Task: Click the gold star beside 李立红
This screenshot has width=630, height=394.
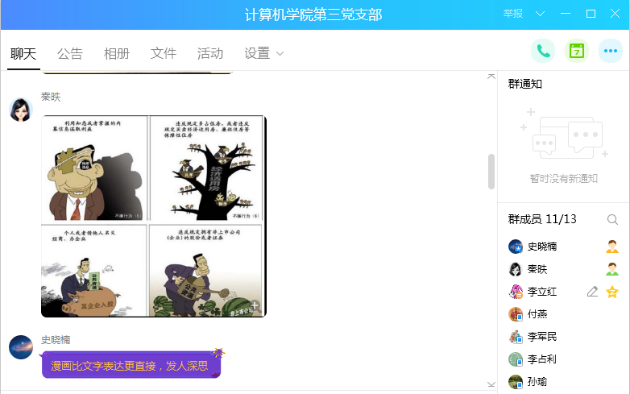Action: [612, 292]
